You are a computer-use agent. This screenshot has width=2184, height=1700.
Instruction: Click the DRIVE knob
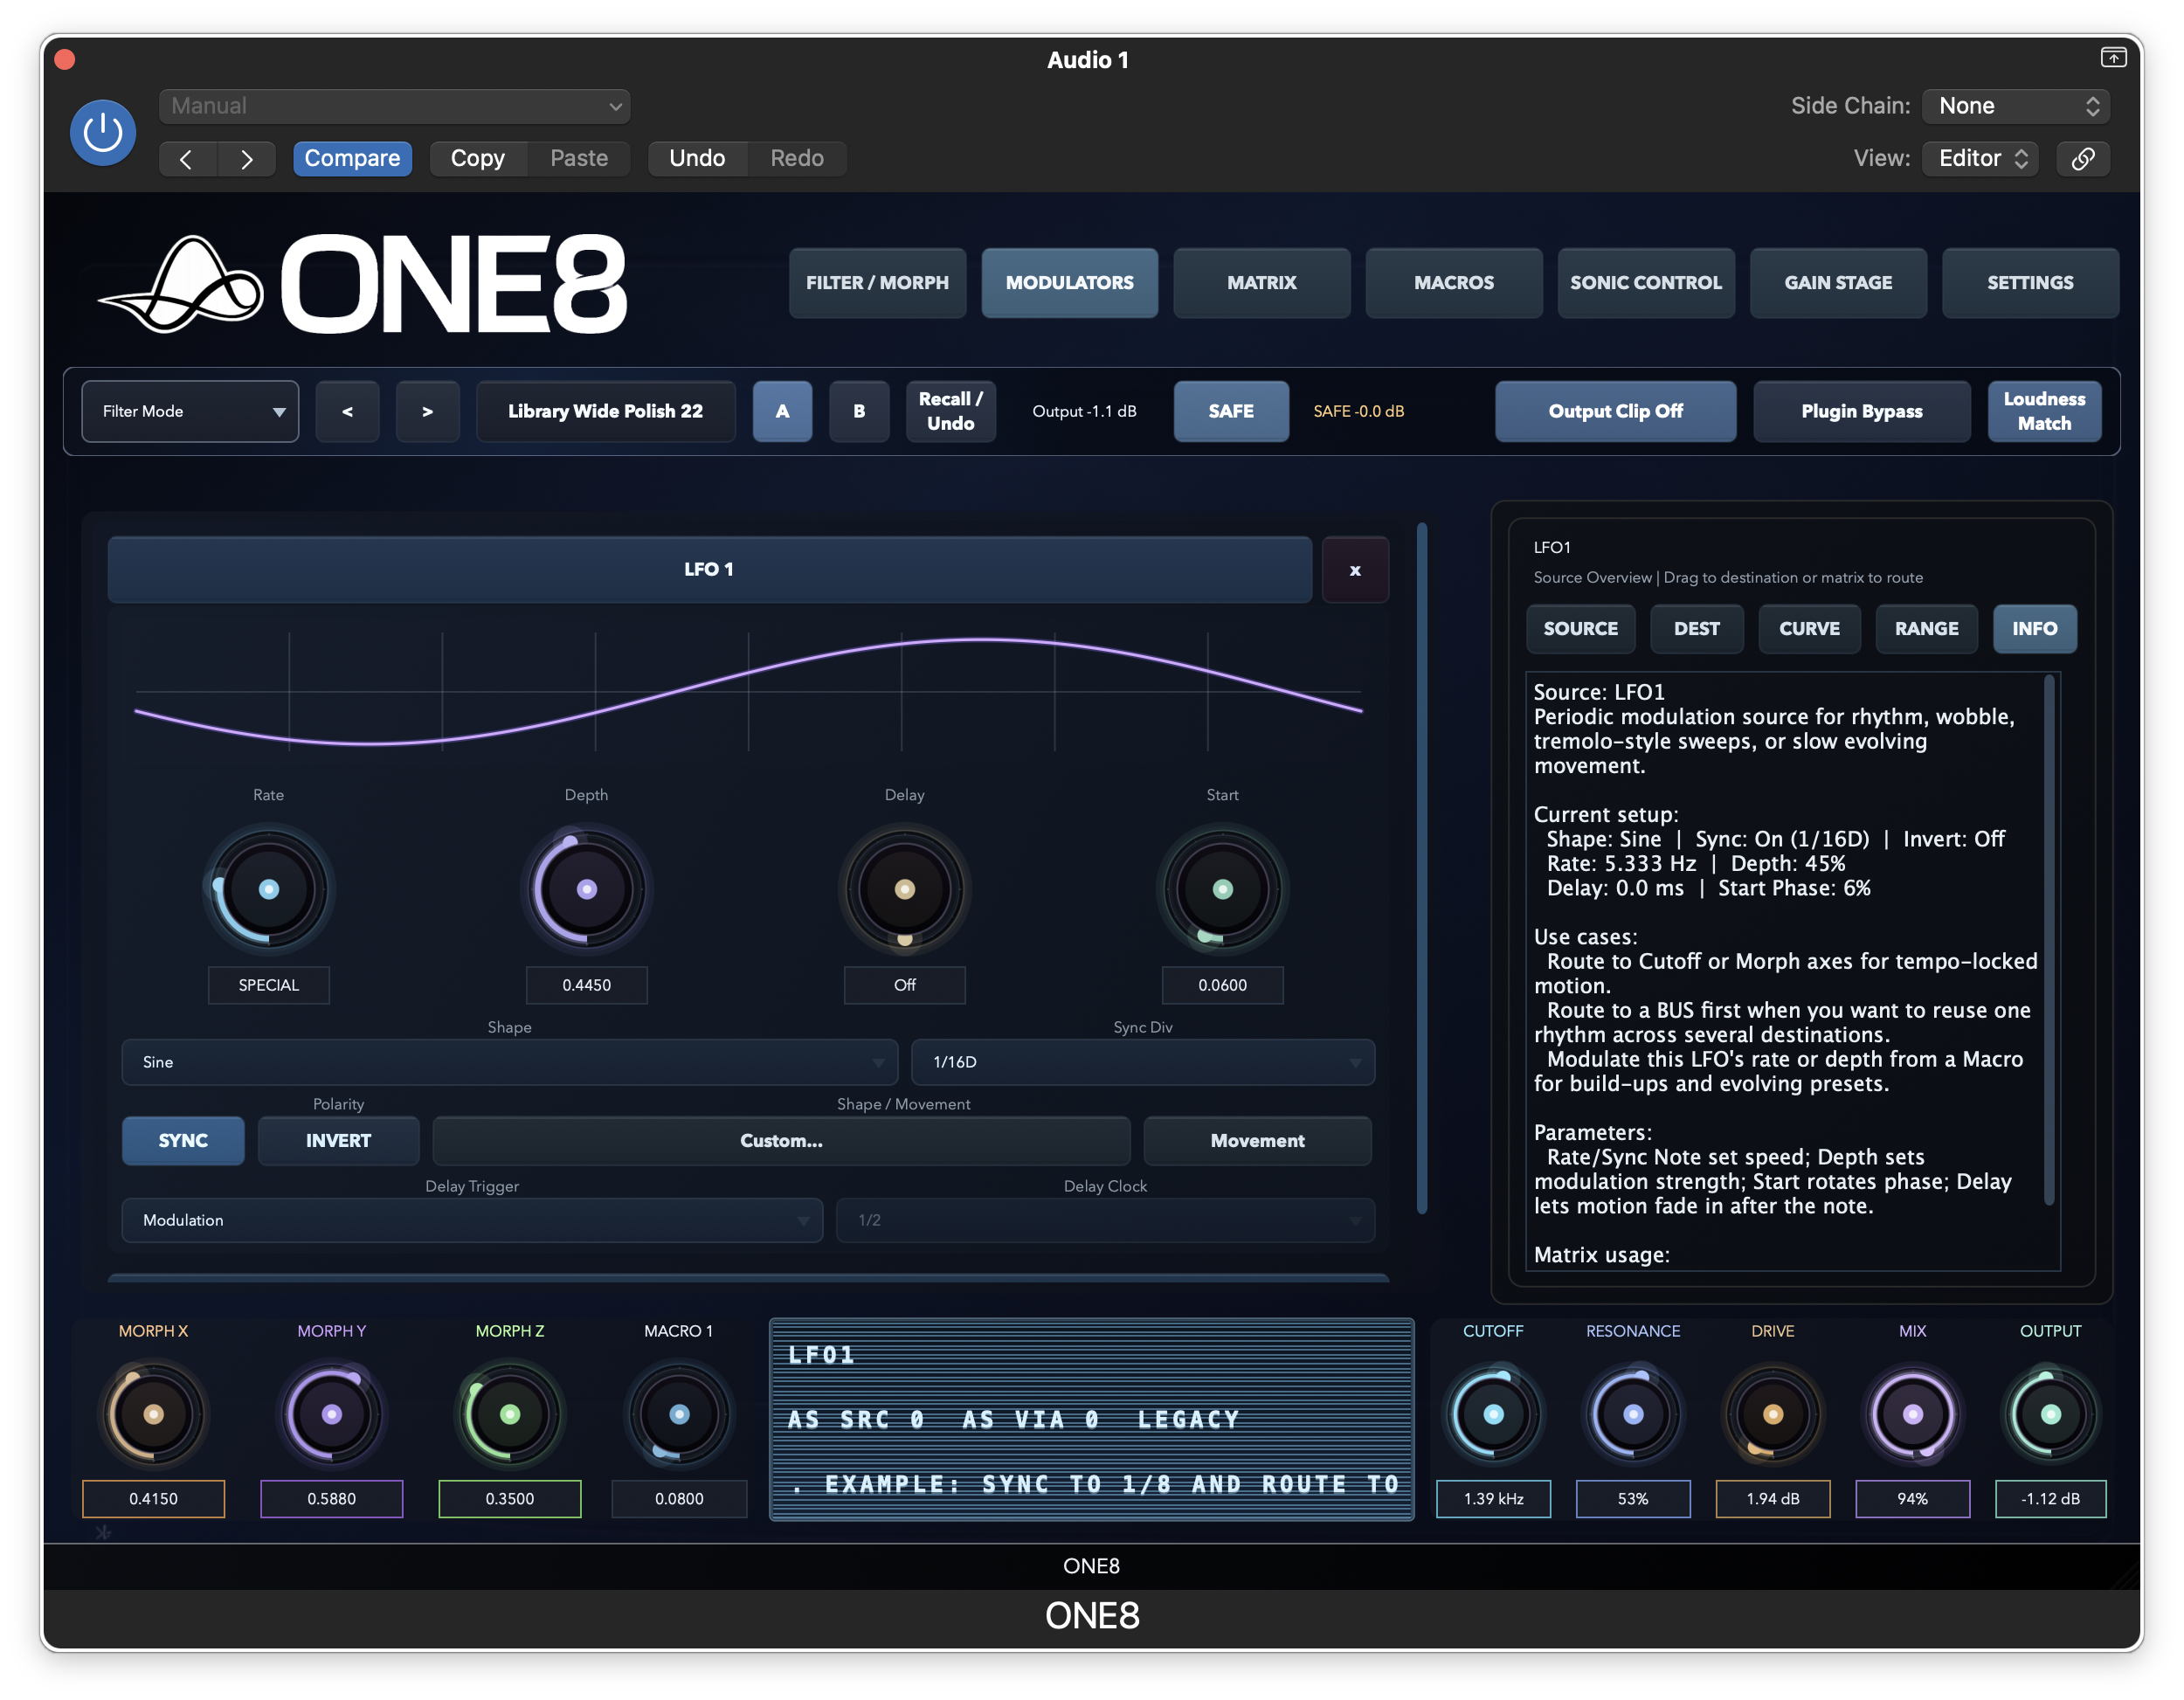1772,1414
